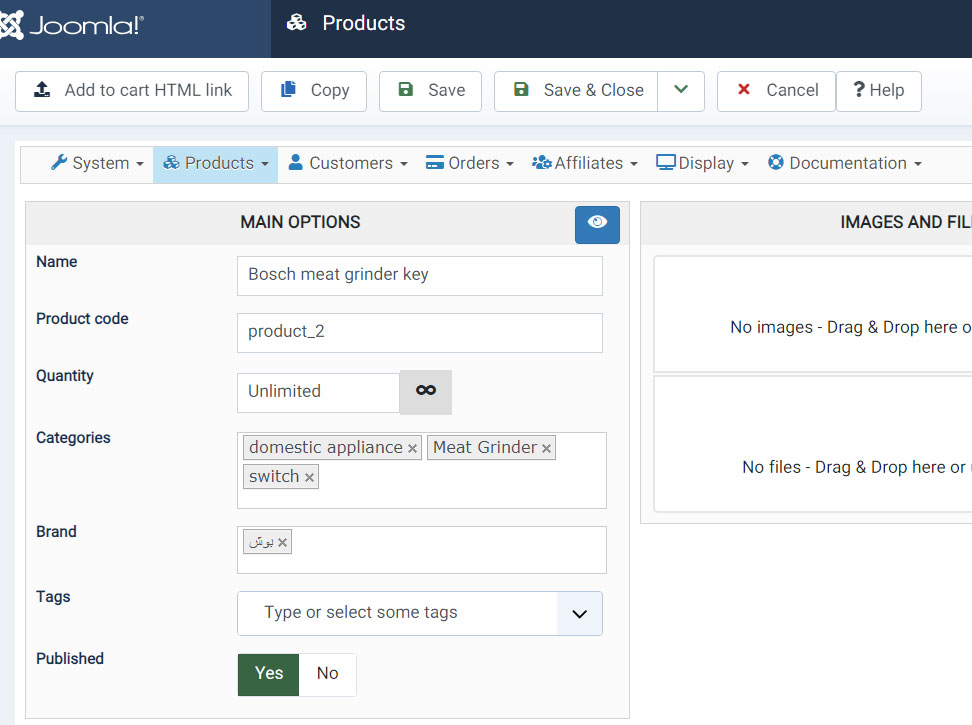Click inside the Categories selection box
Viewport: 972px width, 725px height.
pyautogui.click(x=422, y=470)
